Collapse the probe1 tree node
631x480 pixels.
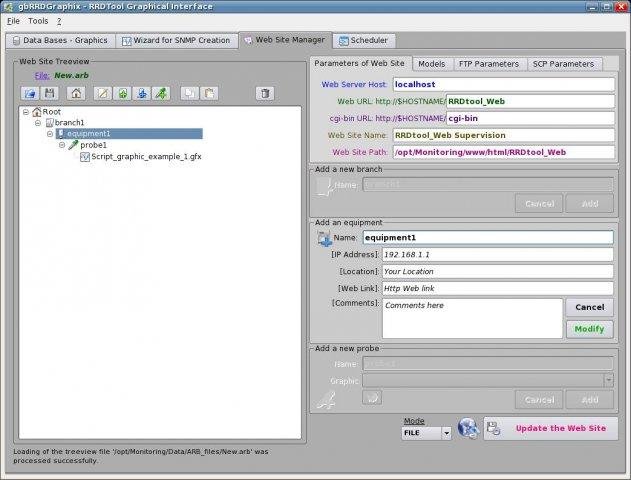pyautogui.click(x=62, y=145)
